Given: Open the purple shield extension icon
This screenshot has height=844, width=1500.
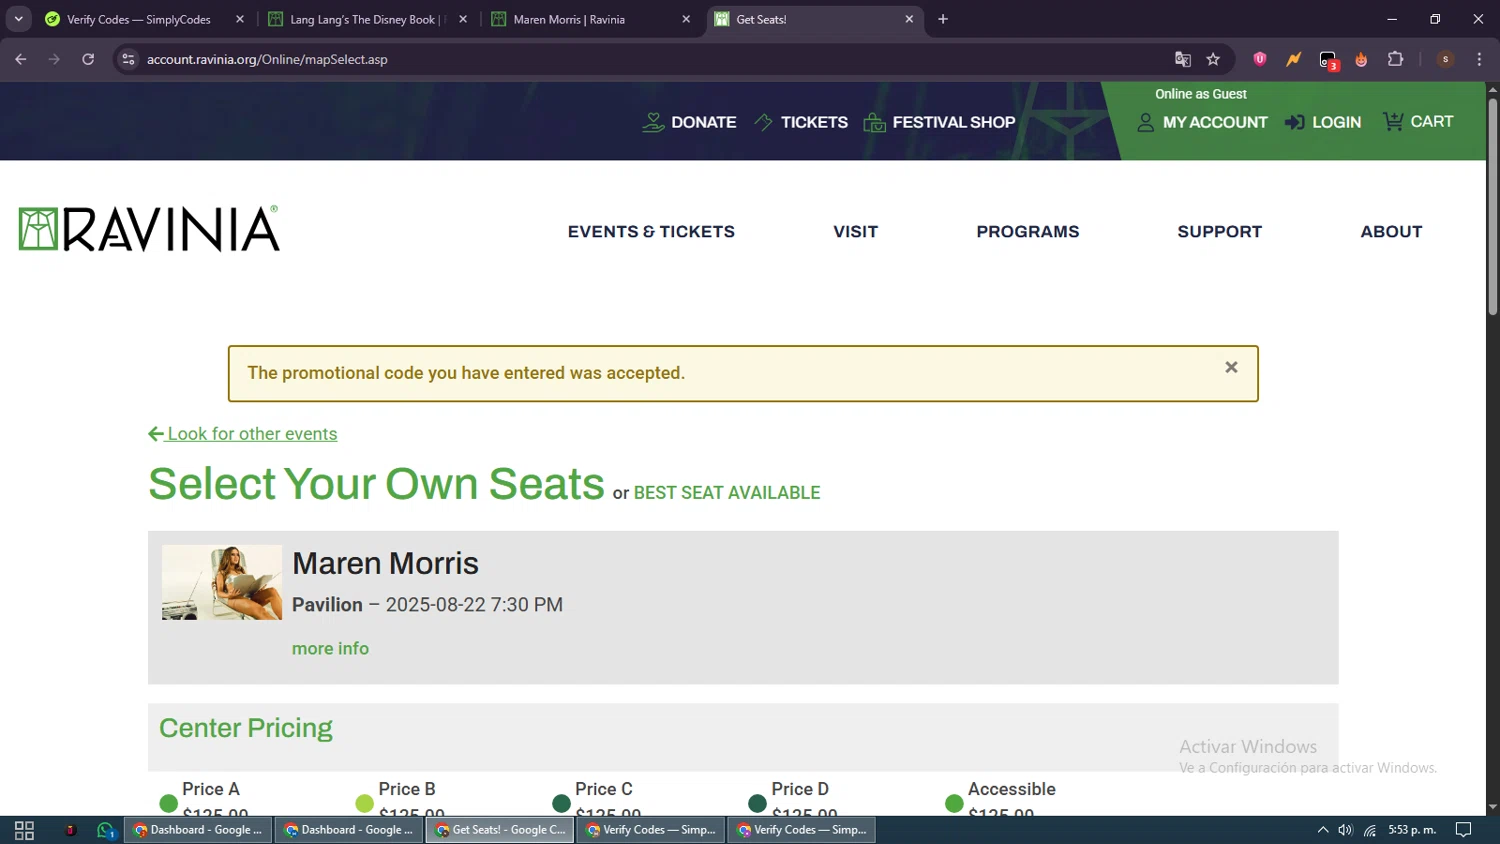Looking at the screenshot, I should point(1260,59).
